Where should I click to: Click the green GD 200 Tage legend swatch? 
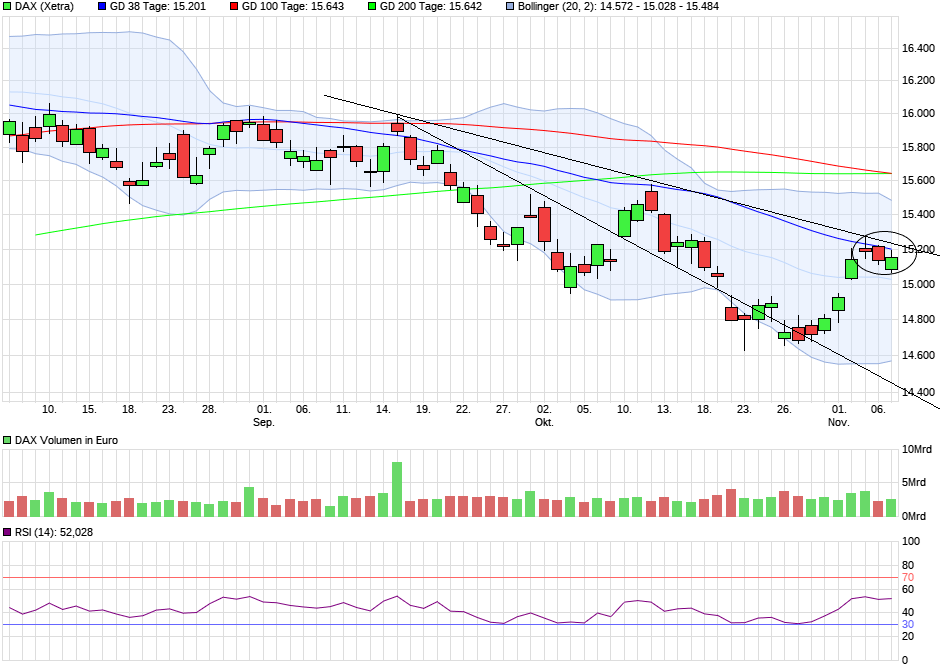[372, 7]
